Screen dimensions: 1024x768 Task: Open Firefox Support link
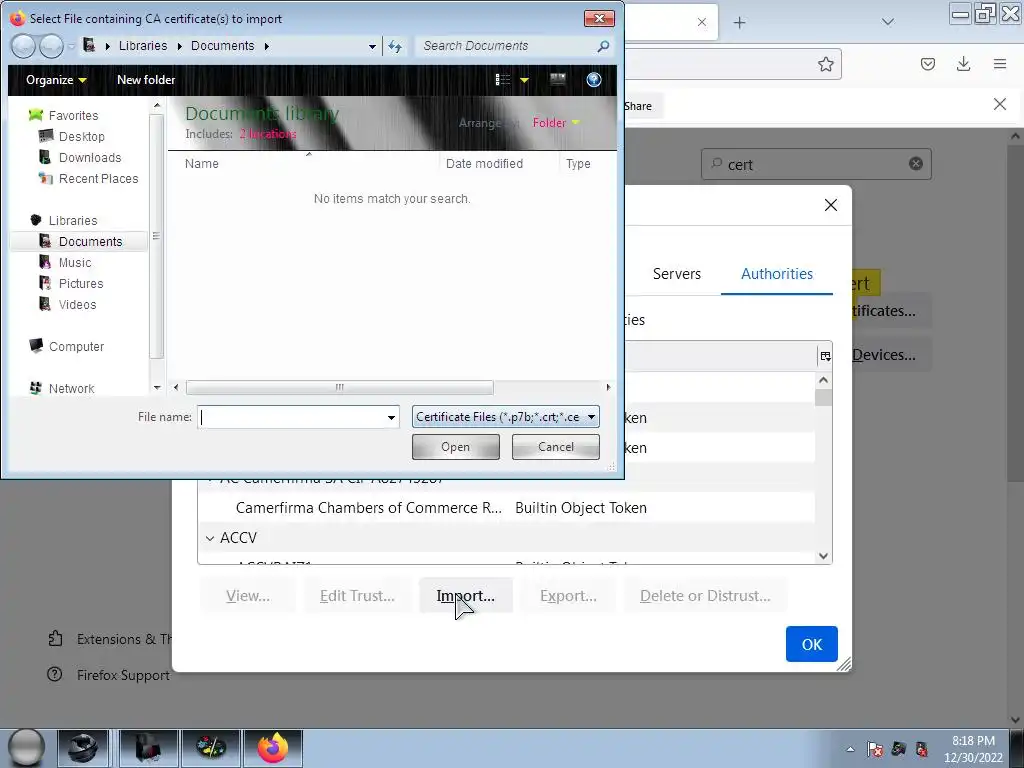coord(123,675)
